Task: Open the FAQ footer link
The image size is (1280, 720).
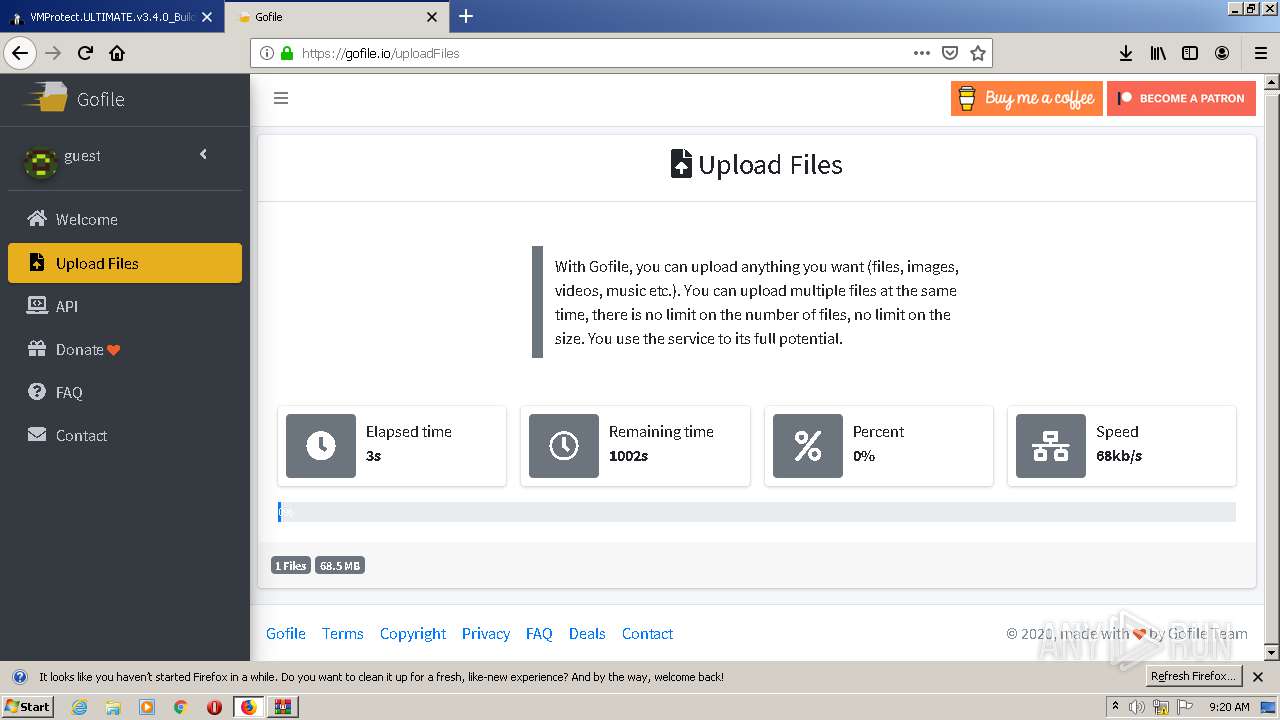Action: click(x=539, y=633)
